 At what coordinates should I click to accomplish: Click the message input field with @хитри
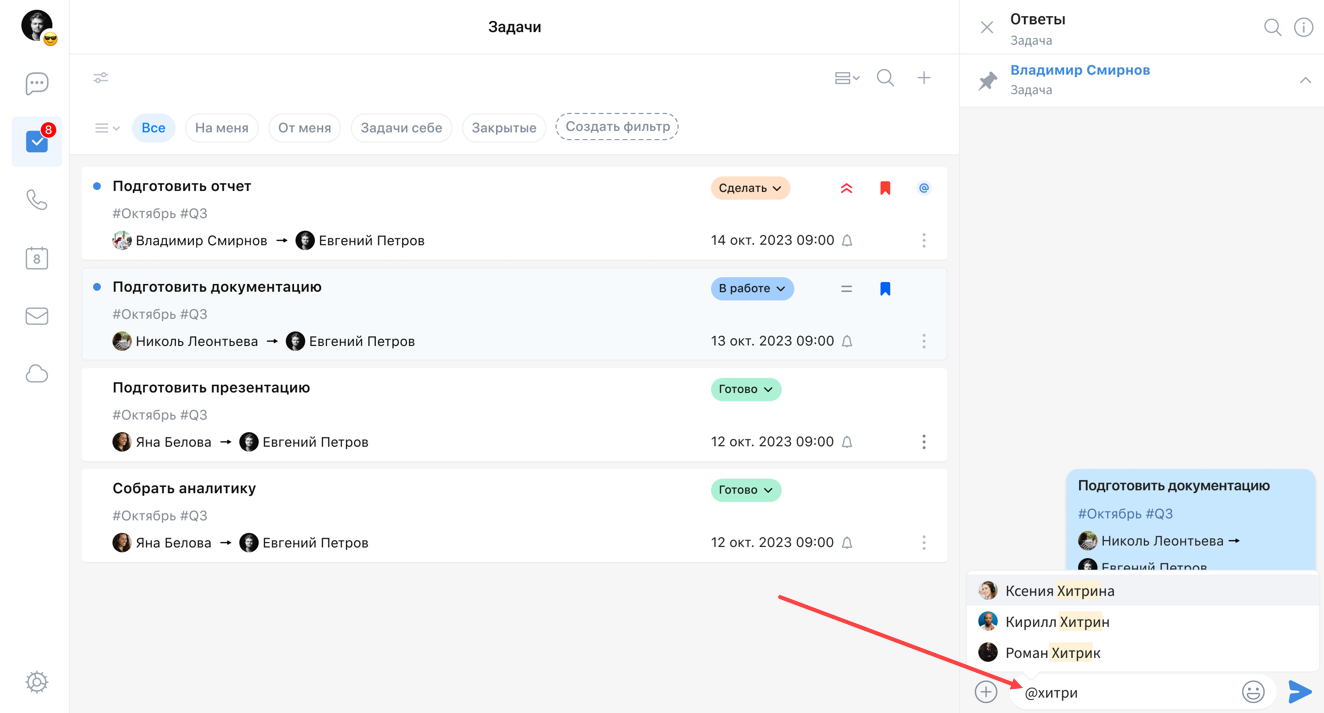[x=1125, y=692]
